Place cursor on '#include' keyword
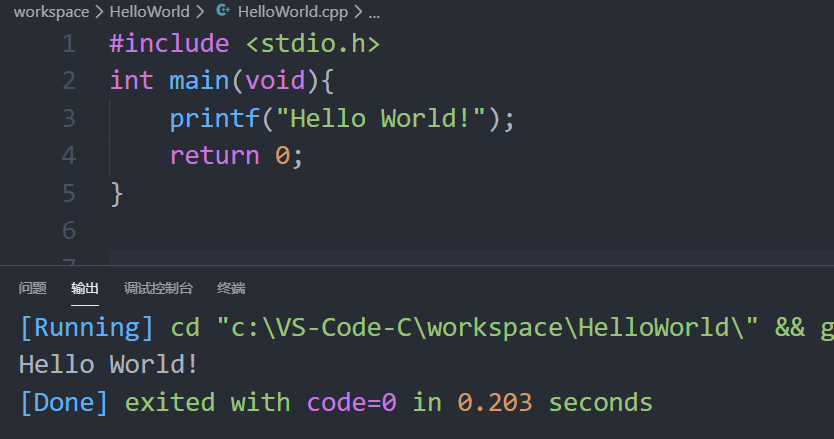 pos(169,44)
